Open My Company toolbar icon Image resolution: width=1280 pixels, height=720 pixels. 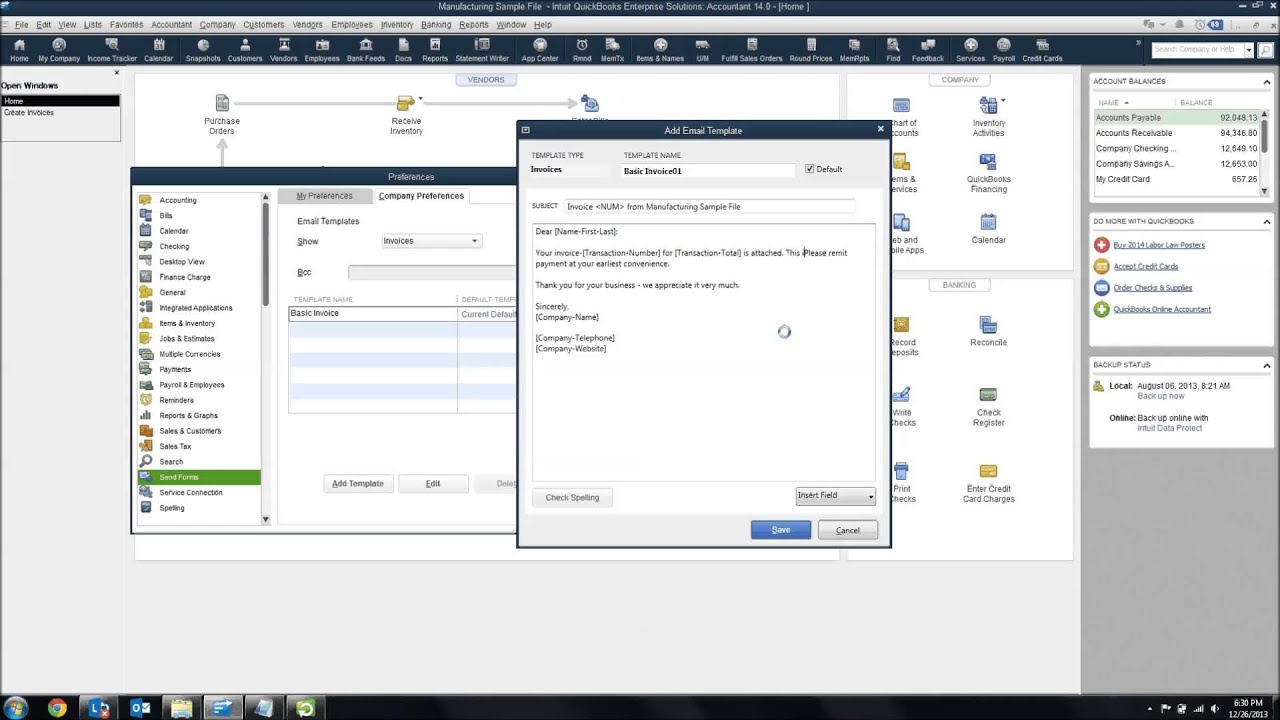[x=59, y=50]
